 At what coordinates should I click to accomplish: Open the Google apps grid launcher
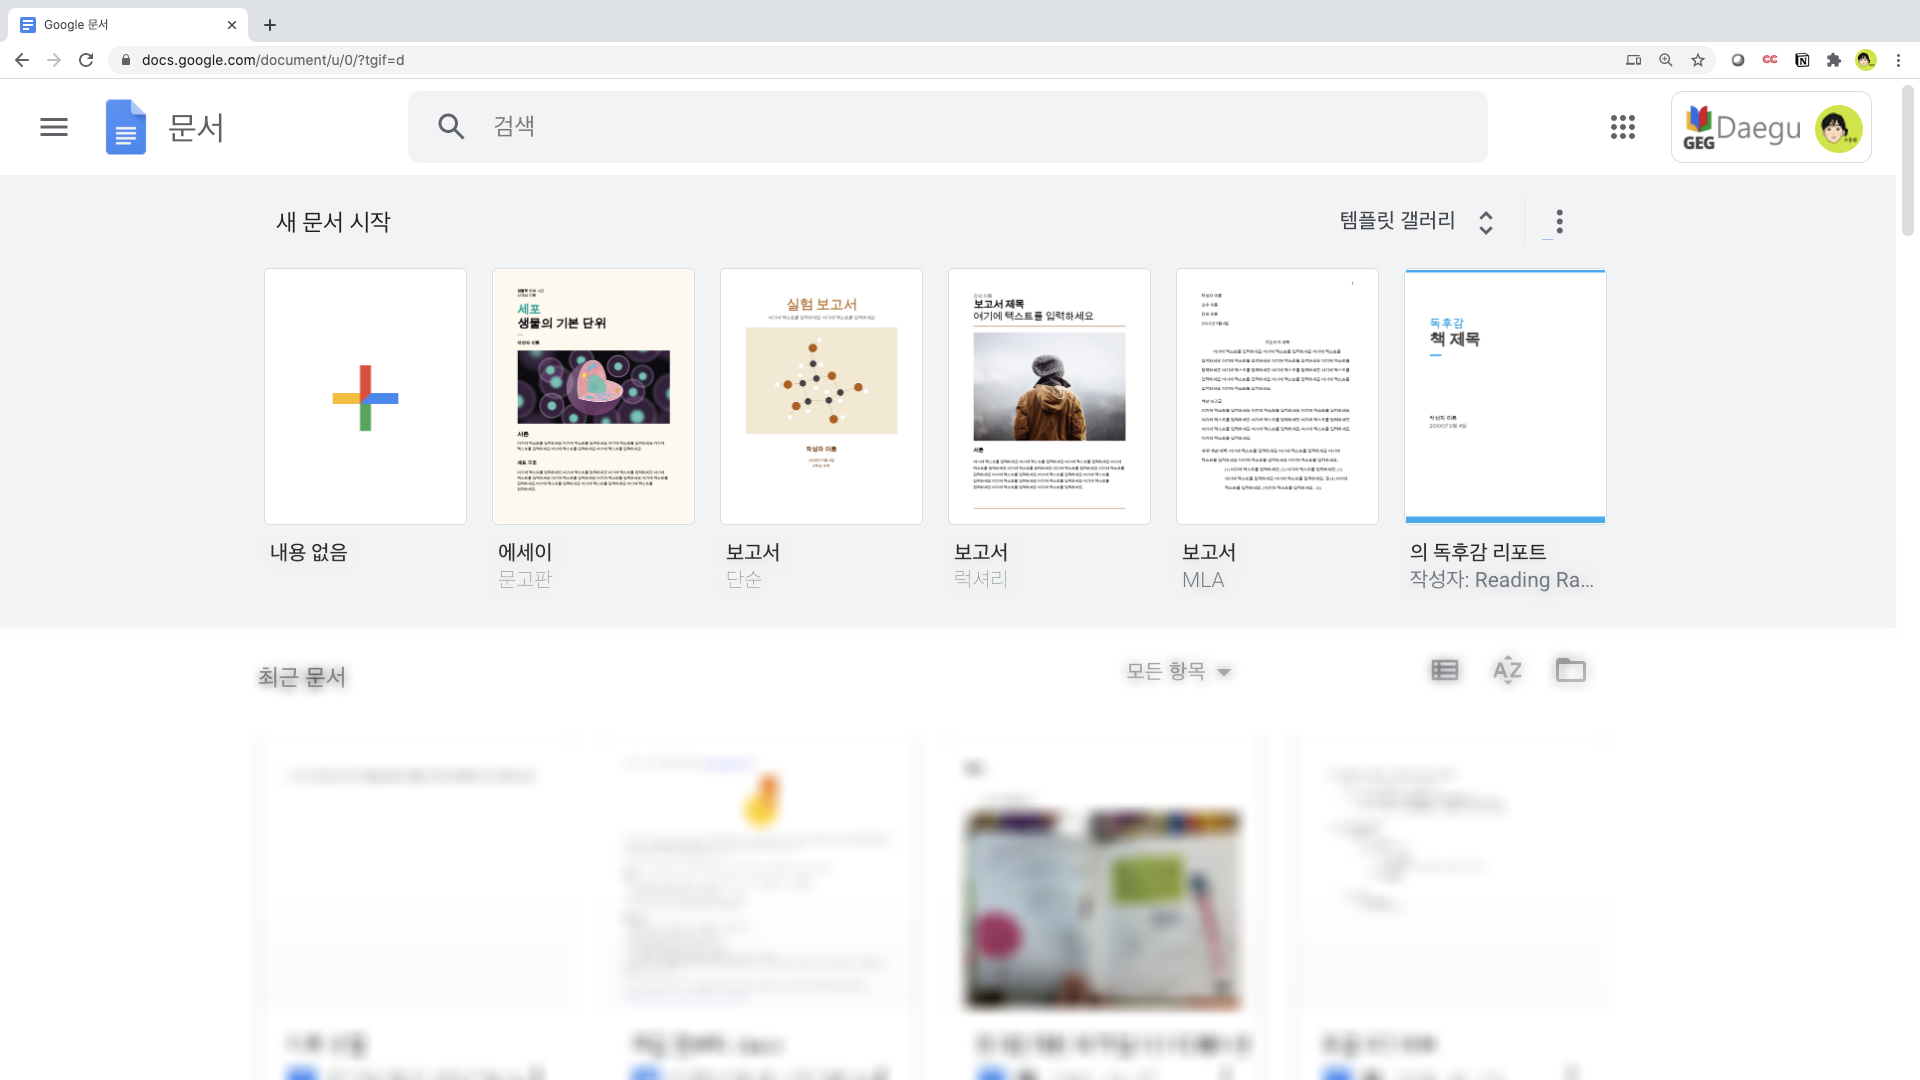(1622, 127)
